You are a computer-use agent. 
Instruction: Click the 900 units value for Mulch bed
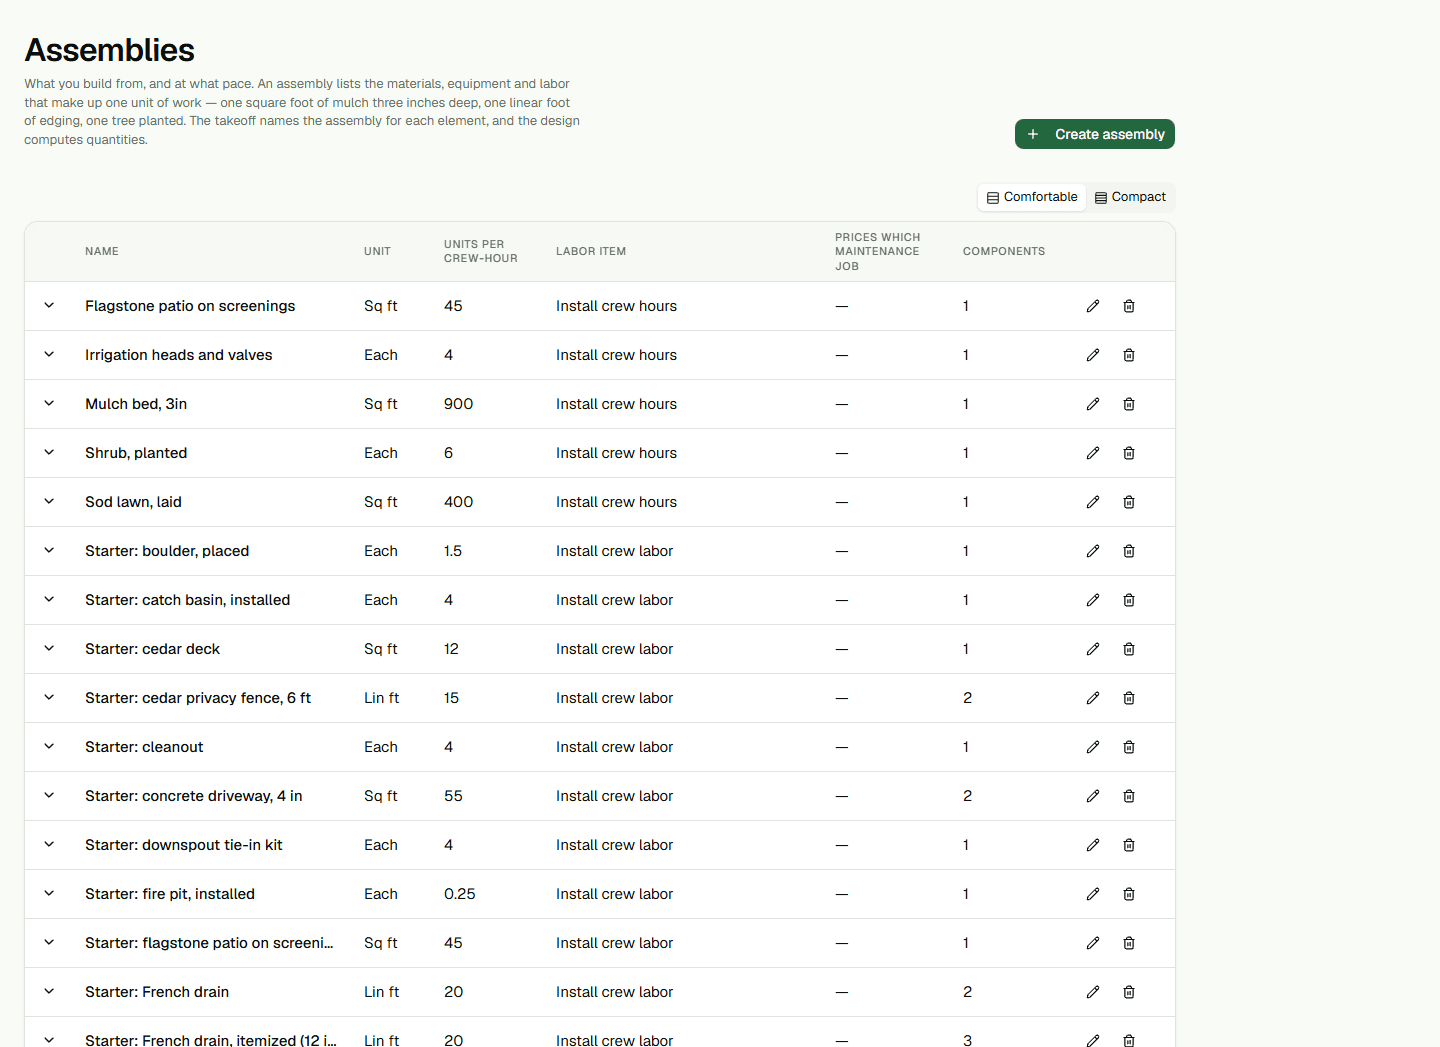tap(459, 404)
